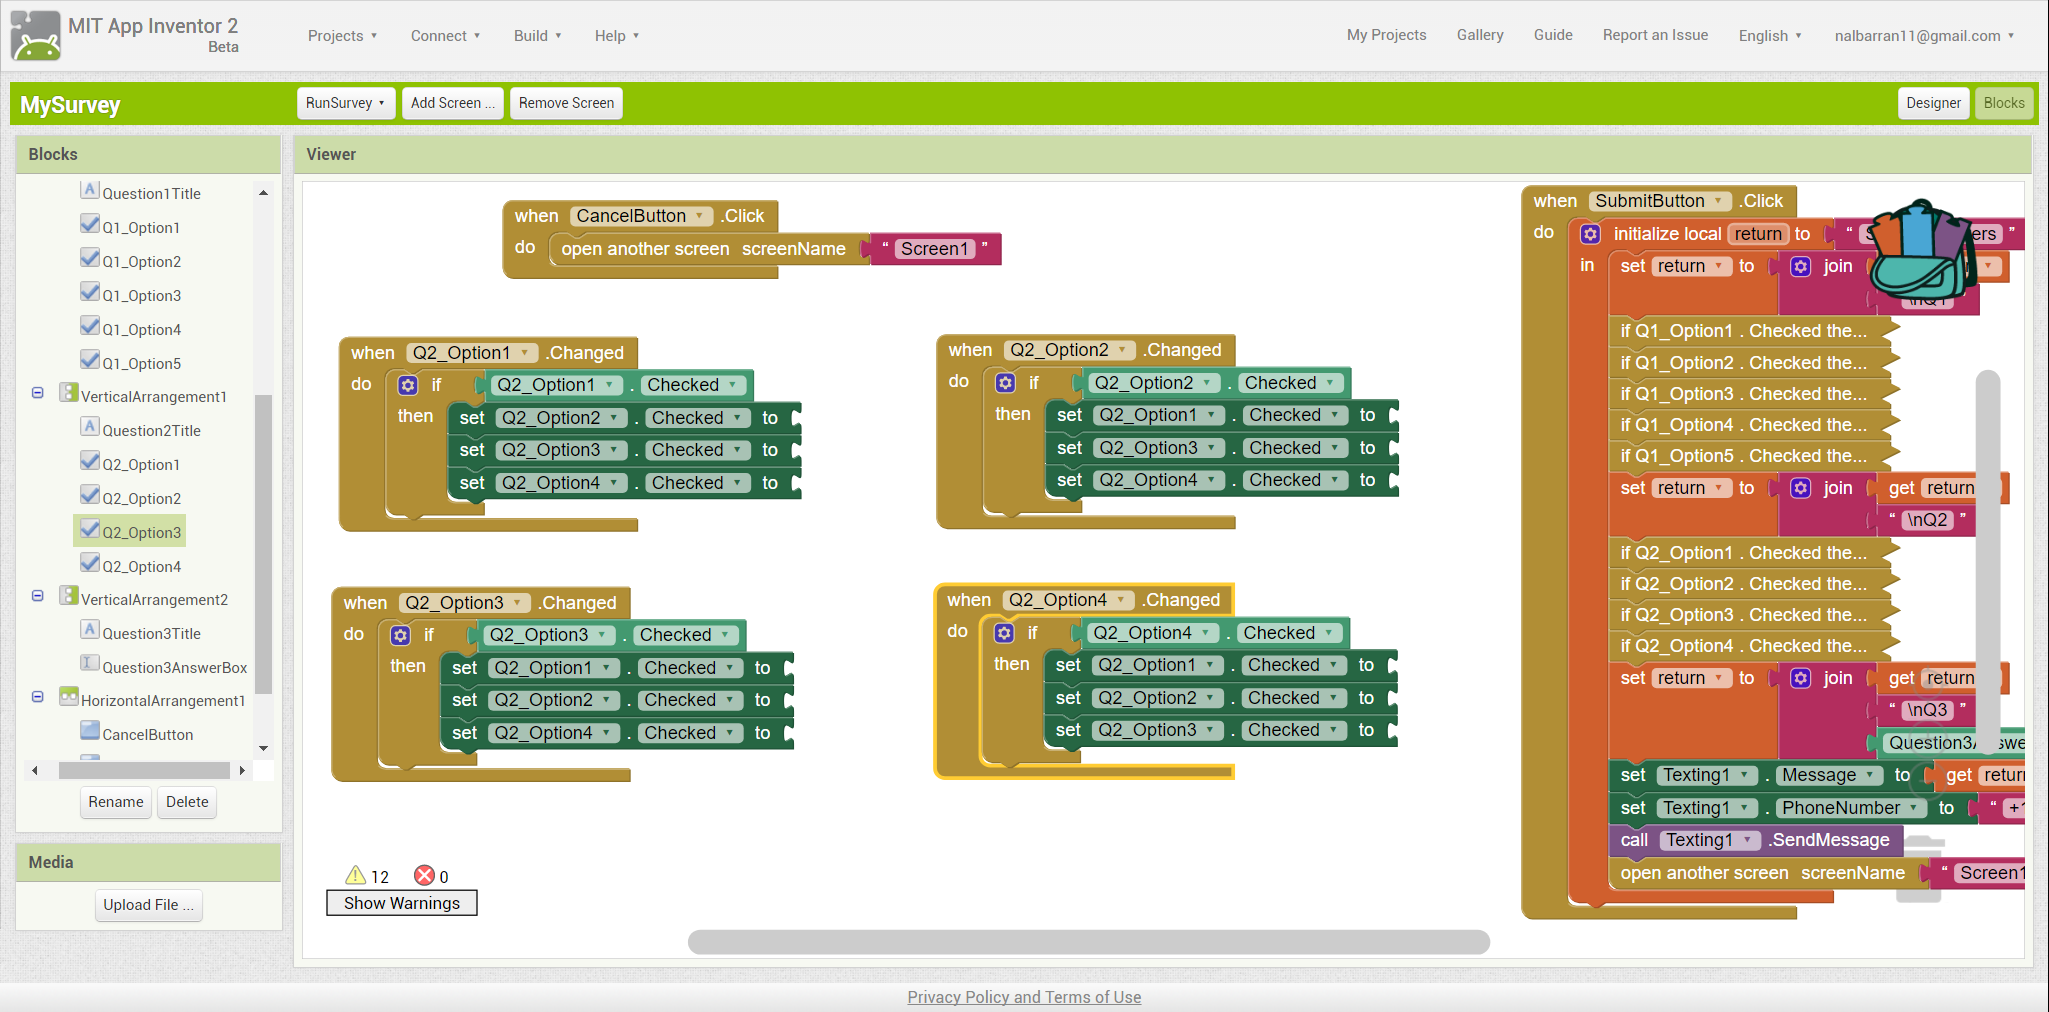Select highlighted Q2_Option3 component
This screenshot has height=1012, width=2049.
(130, 531)
